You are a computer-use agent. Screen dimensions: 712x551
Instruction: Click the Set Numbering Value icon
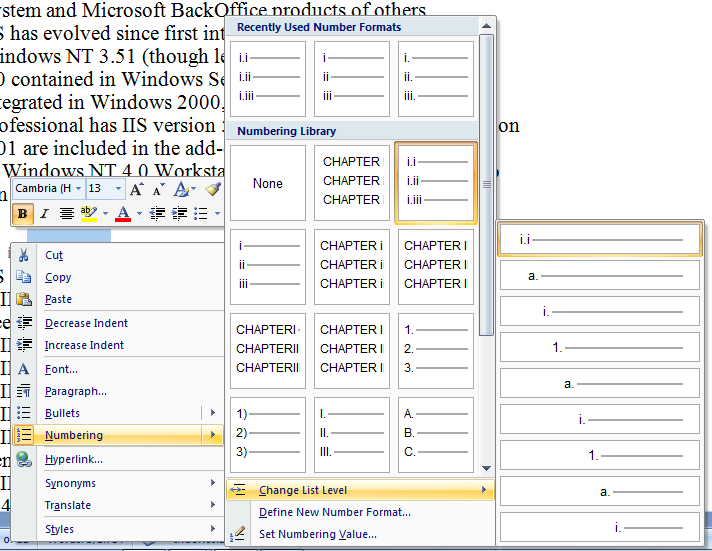tap(237, 534)
